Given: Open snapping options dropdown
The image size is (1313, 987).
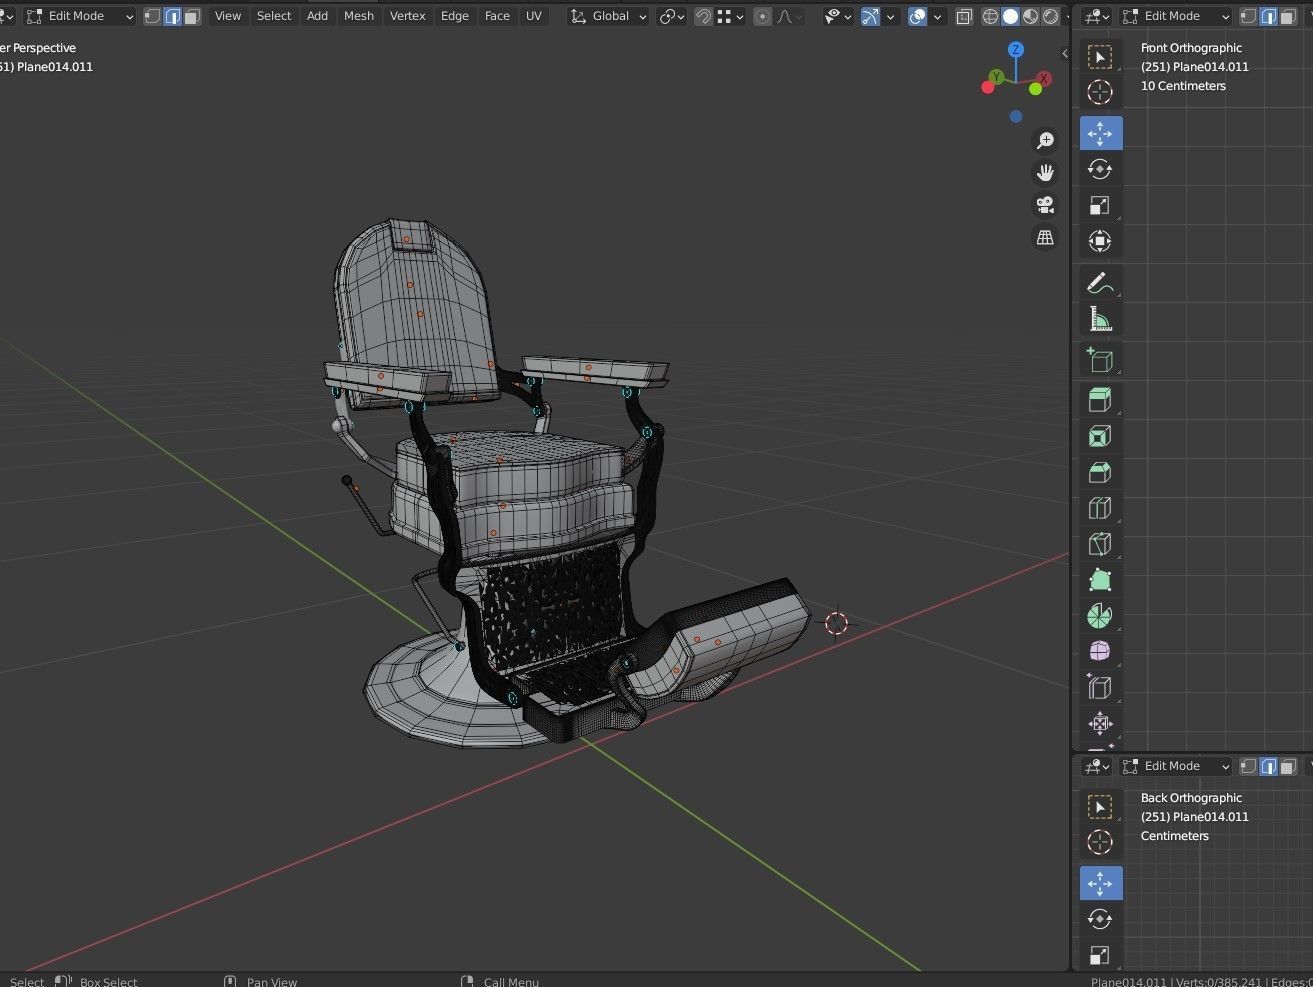Looking at the screenshot, I should point(731,16).
